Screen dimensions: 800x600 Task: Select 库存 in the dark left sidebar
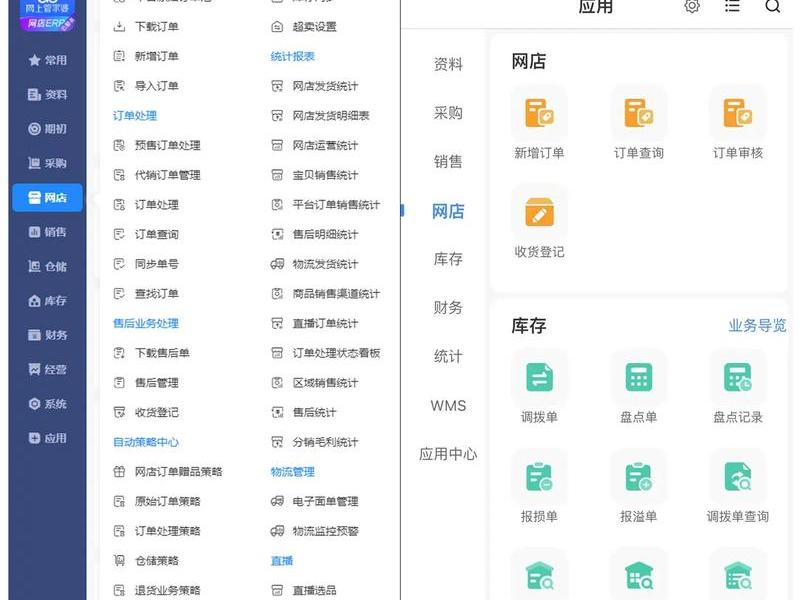(47, 301)
